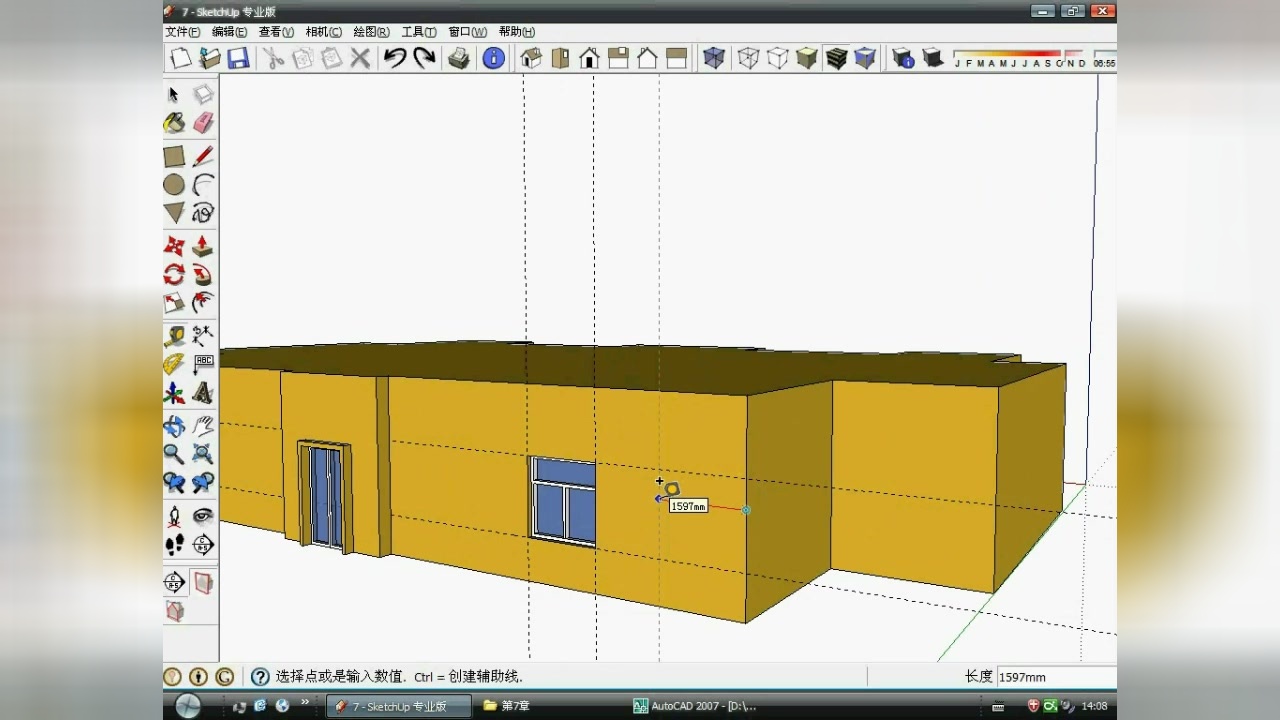The image size is (1280, 720).
Task: Select the Freehand tool
Action: point(203,213)
